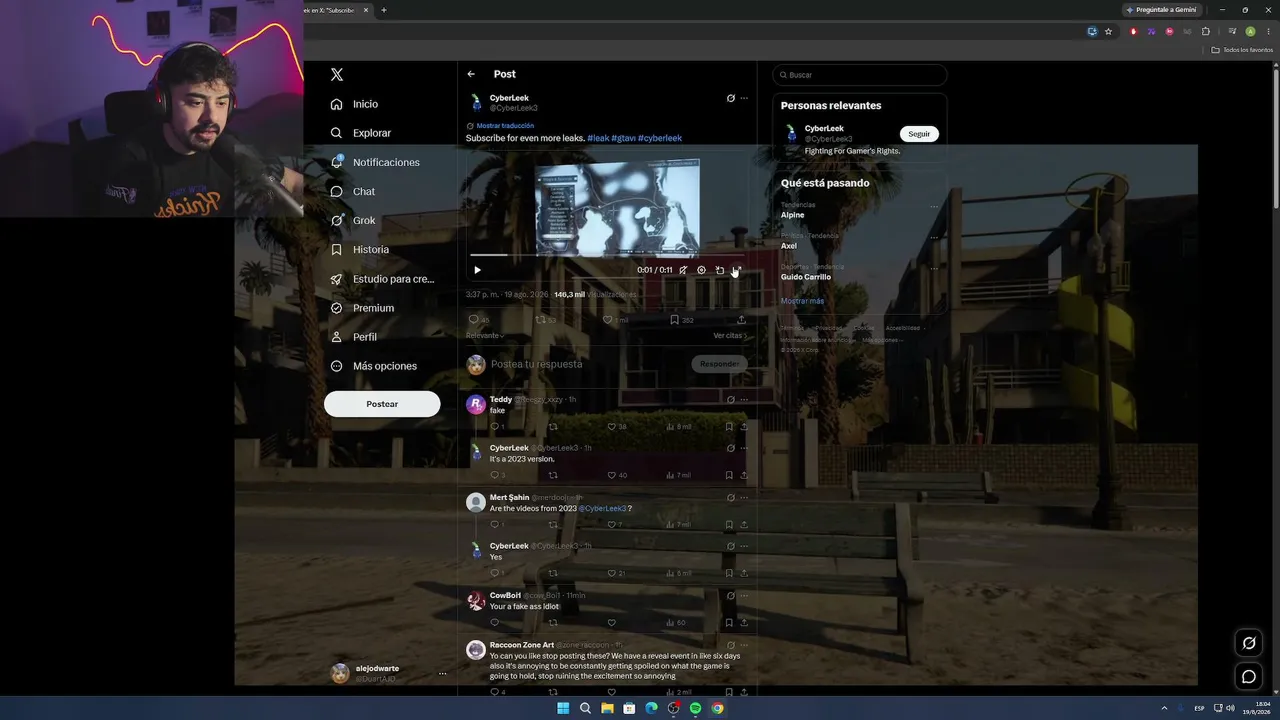The height and width of the screenshot is (720, 1280).
Task: Click Mostrar más under trends
Action: click(802, 301)
